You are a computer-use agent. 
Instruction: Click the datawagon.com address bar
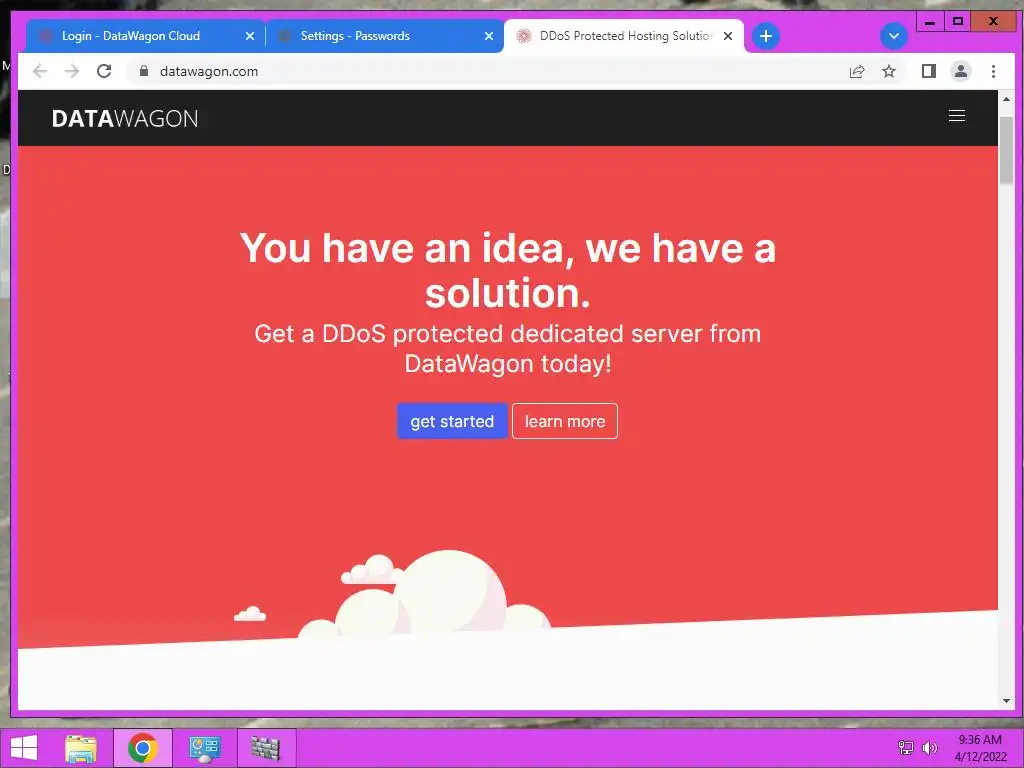[x=483, y=71]
